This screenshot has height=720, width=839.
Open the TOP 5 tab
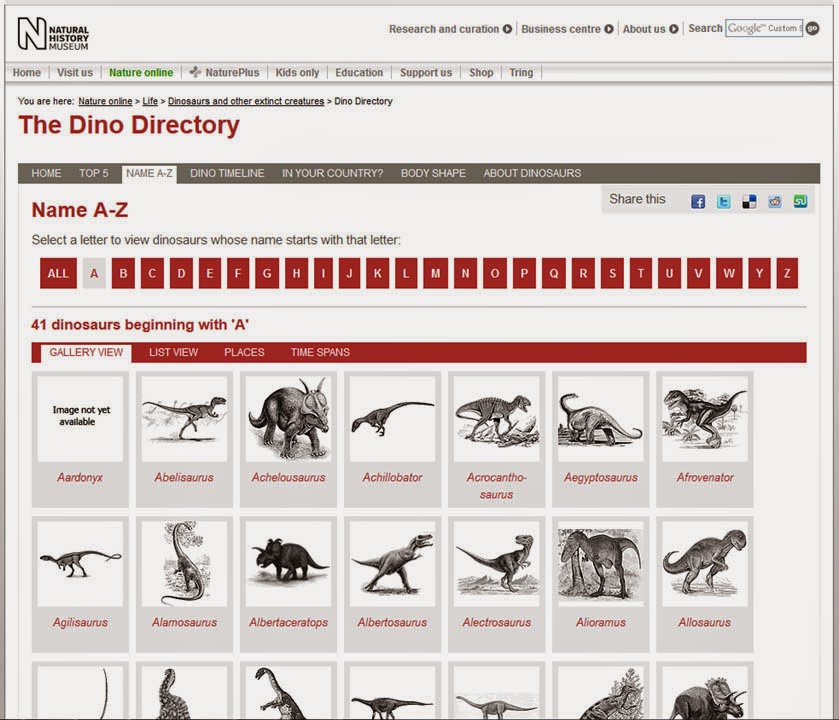coord(94,173)
